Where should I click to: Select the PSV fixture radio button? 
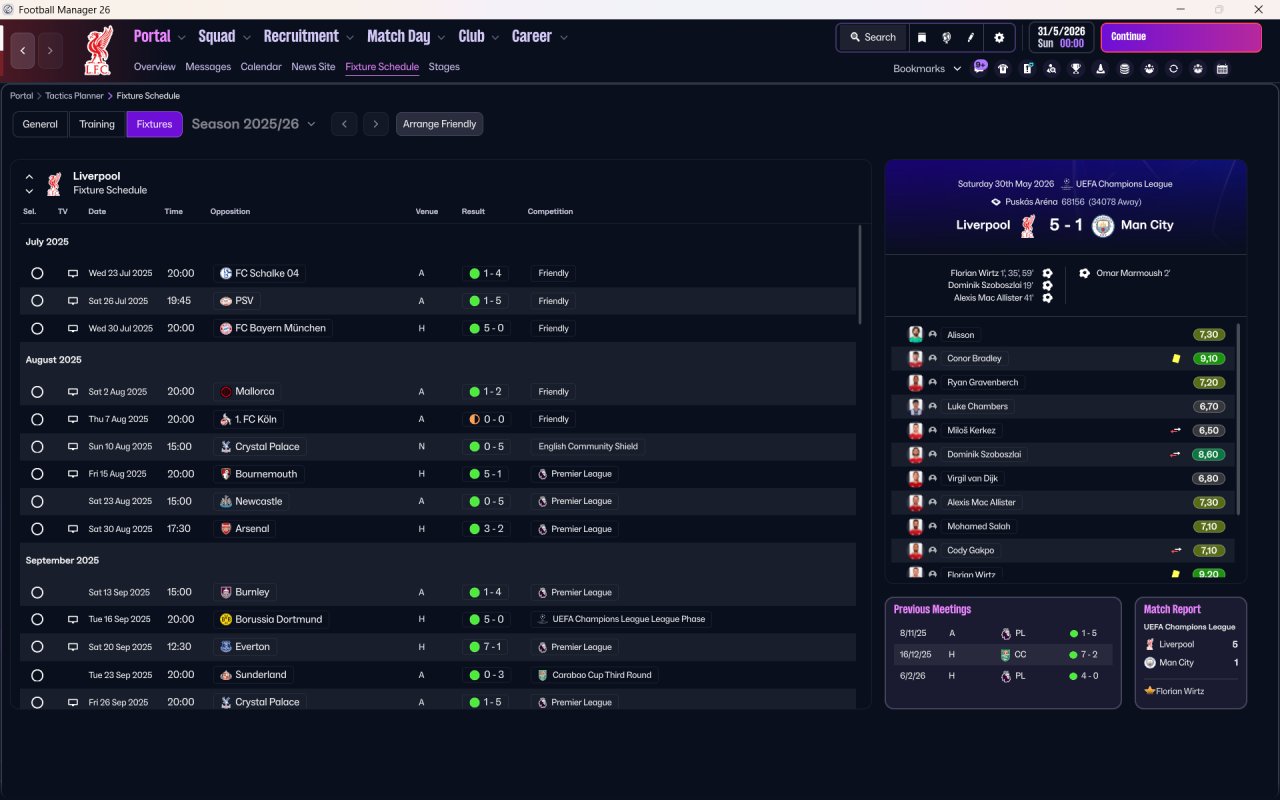pyautogui.click(x=37, y=301)
